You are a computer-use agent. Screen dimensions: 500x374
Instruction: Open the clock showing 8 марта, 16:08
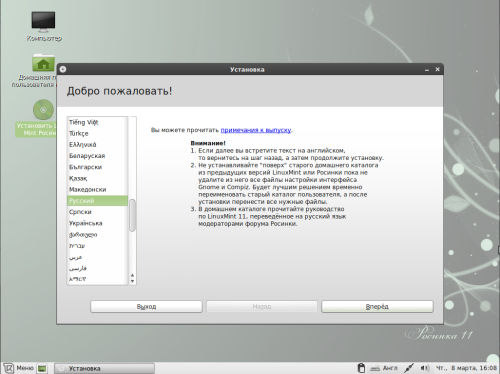coord(466,368)
